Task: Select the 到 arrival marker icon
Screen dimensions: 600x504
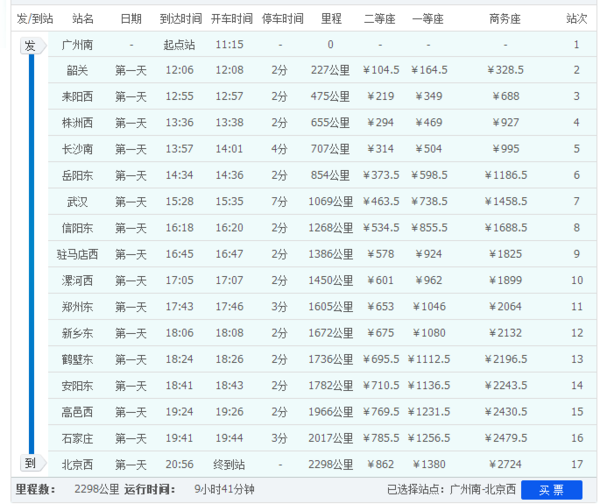Action: coord(33,463)
